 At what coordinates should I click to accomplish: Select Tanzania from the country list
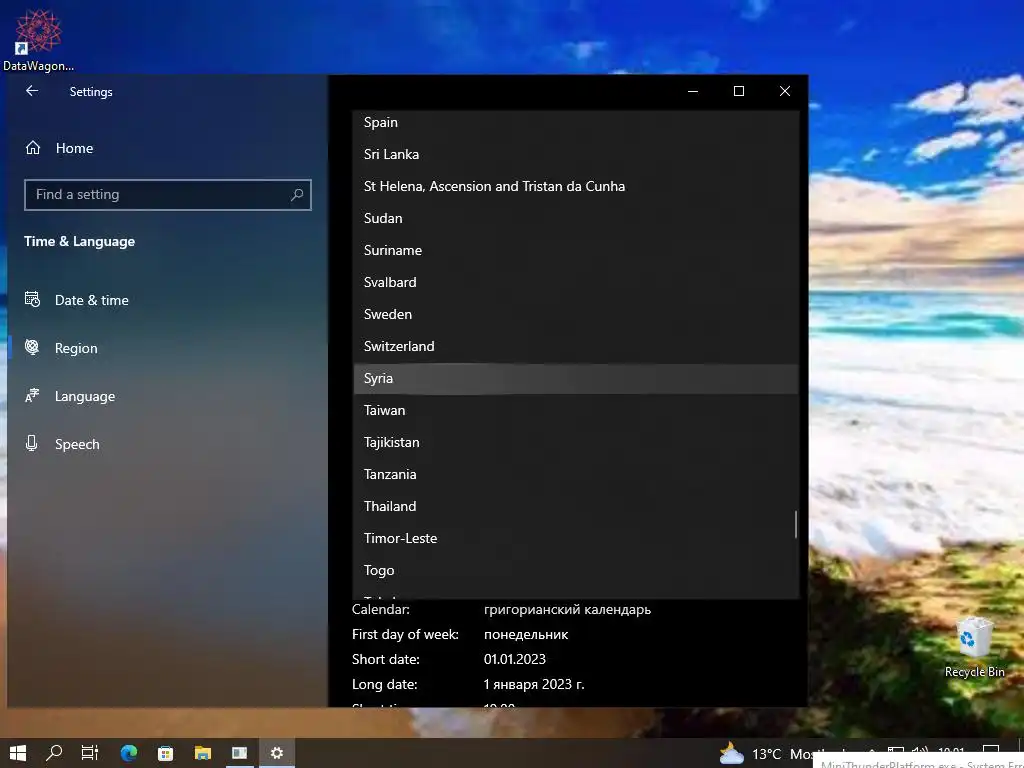pos(575,474)
